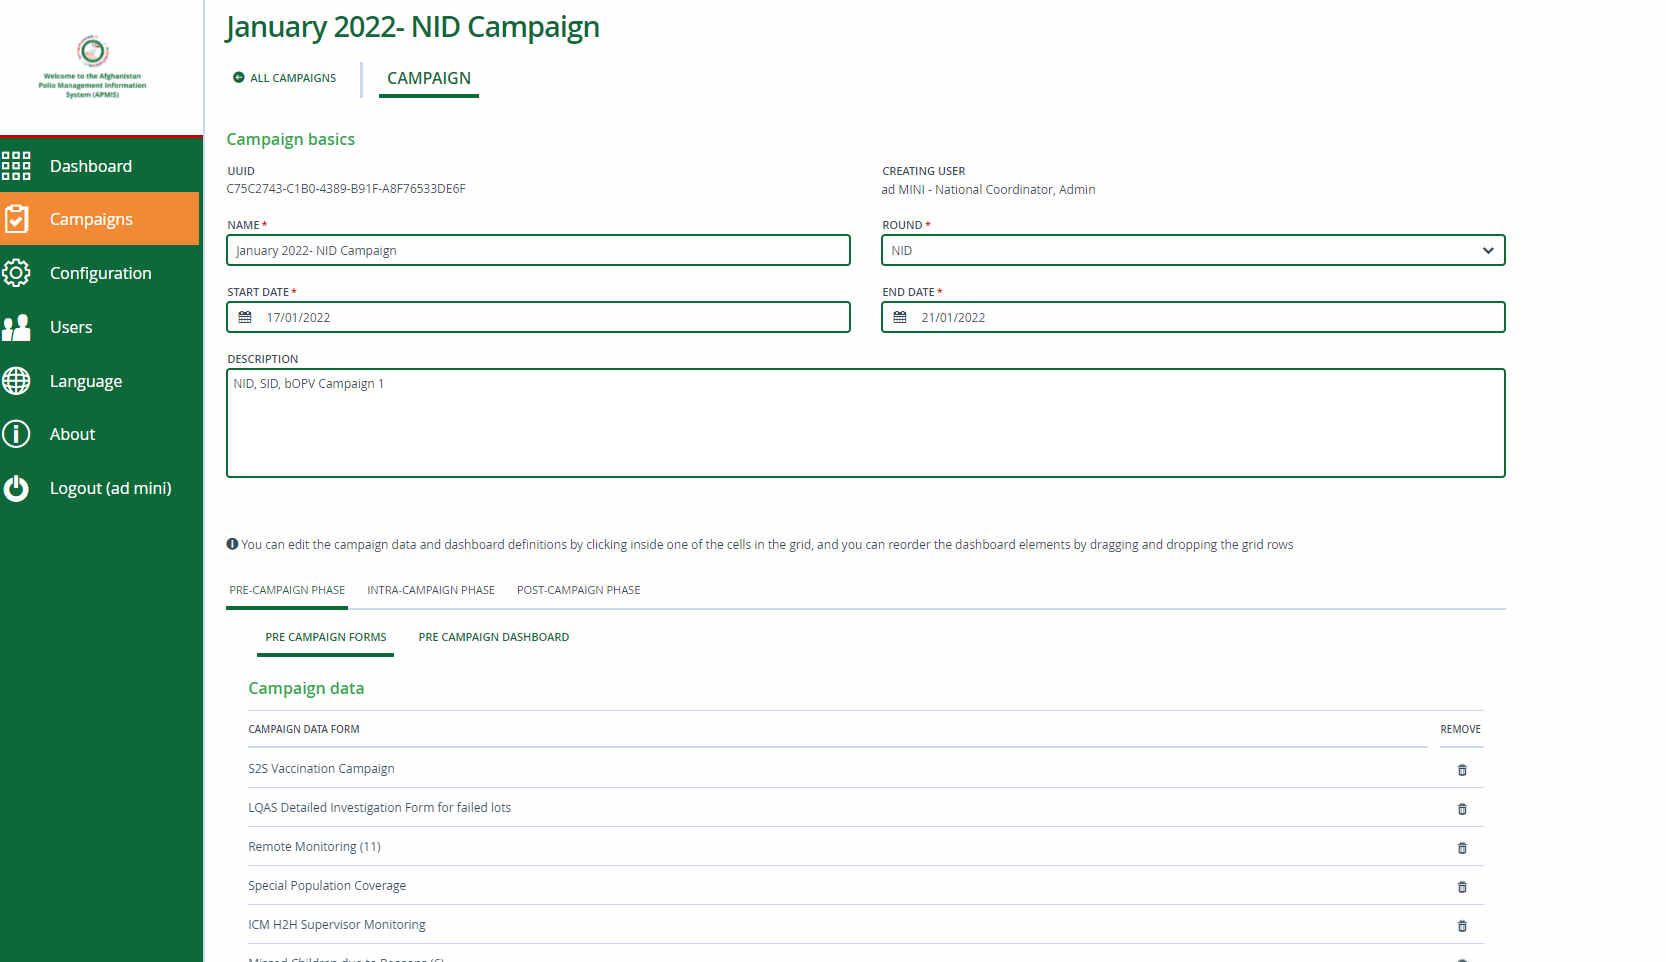Open Configuration via the gear icon
The image size is (1666, 962).
(17, 272)
